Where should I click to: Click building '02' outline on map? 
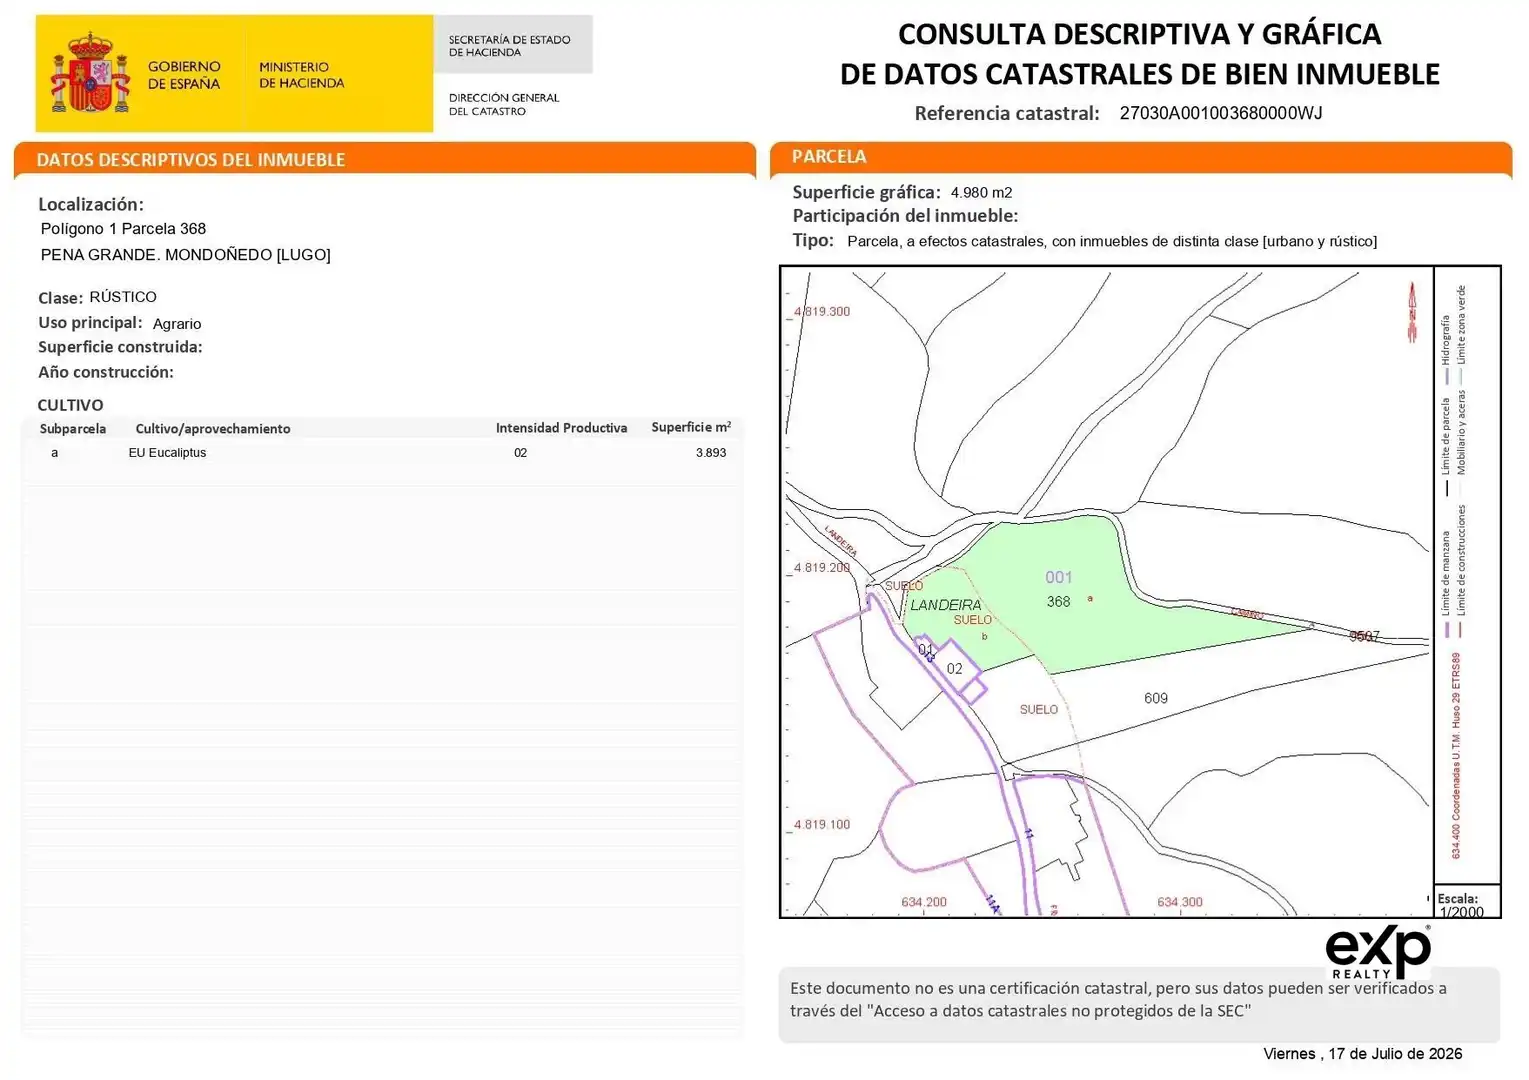955,668
